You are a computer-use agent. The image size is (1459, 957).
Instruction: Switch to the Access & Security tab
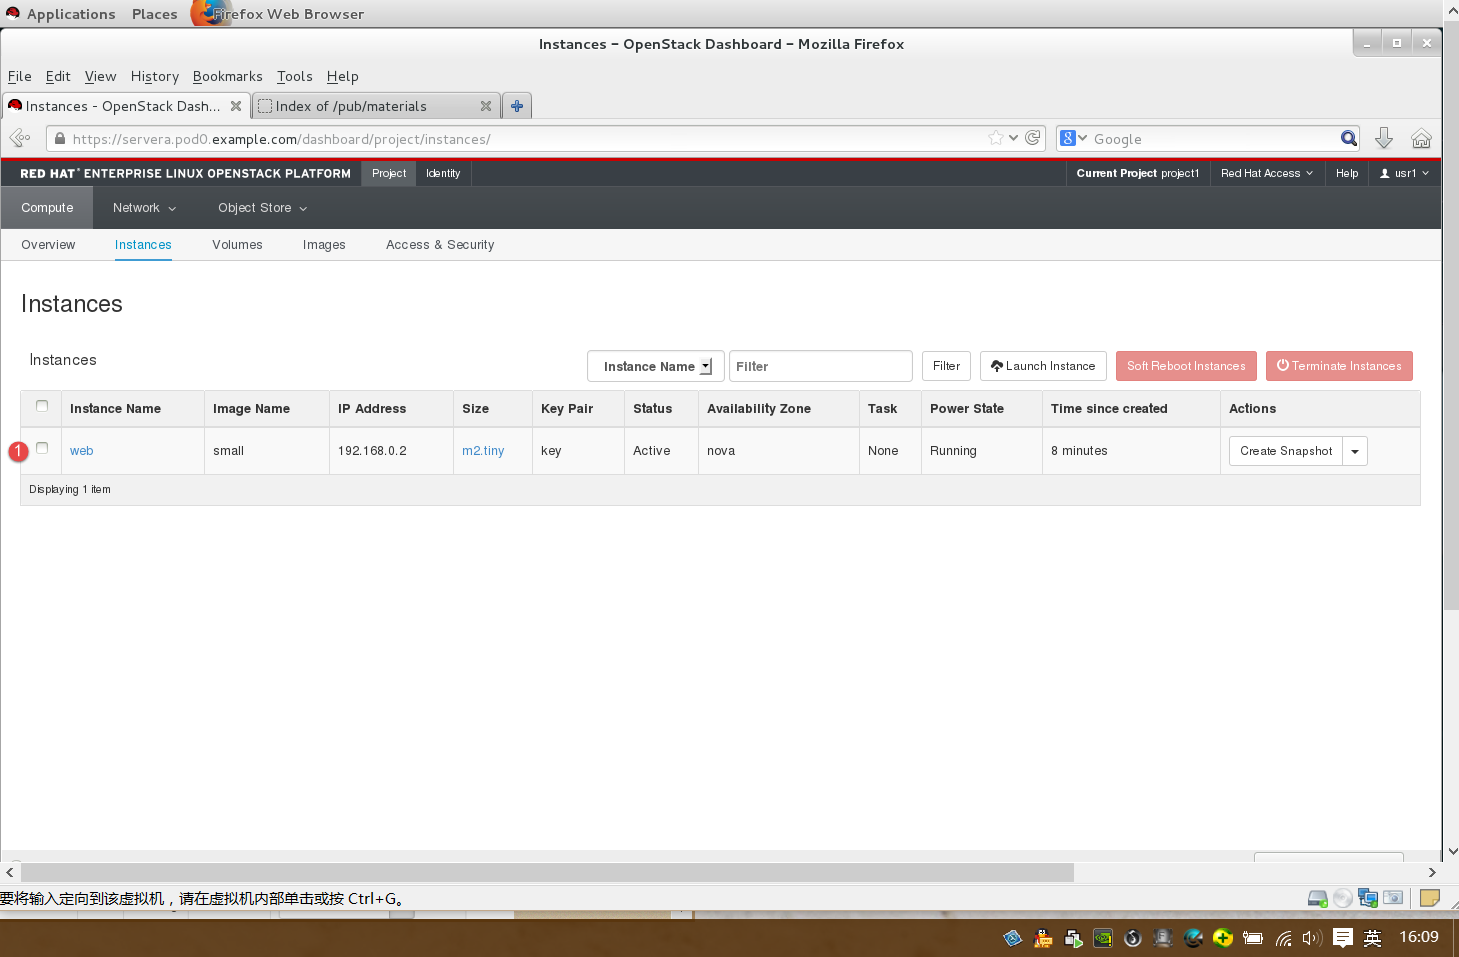(440, 245)
